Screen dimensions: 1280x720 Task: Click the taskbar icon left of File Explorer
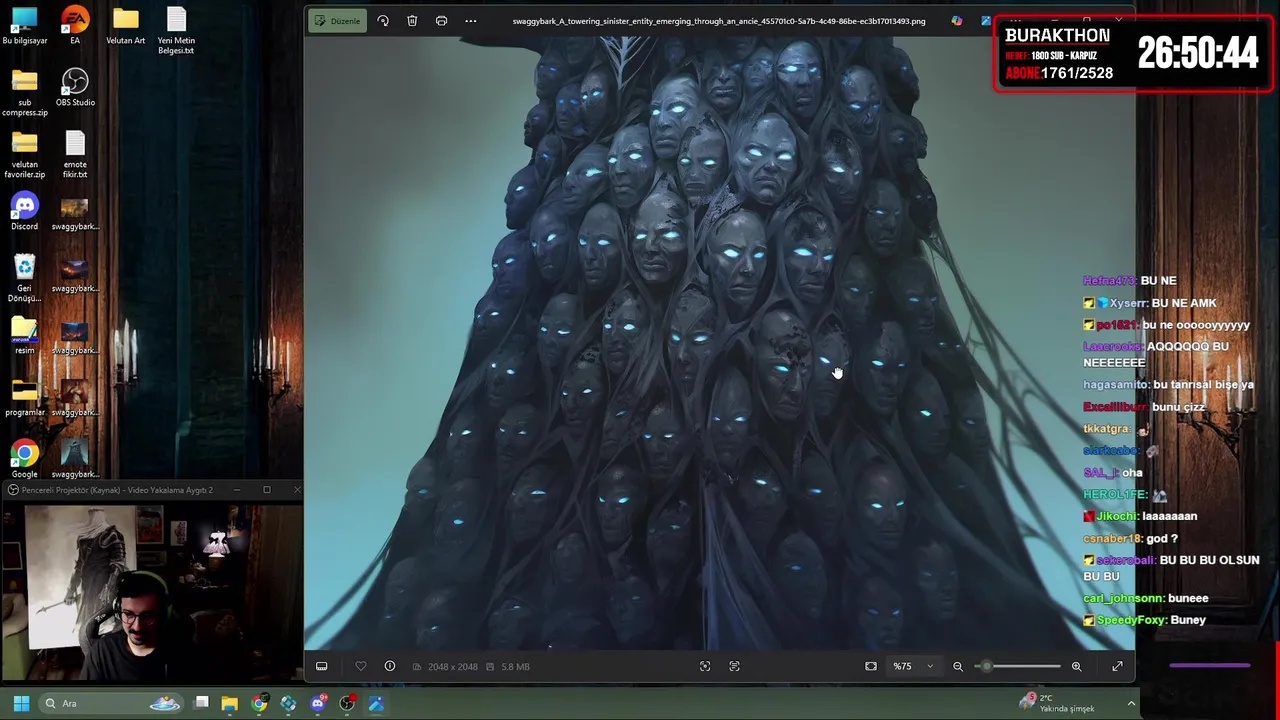pos(201,704)
